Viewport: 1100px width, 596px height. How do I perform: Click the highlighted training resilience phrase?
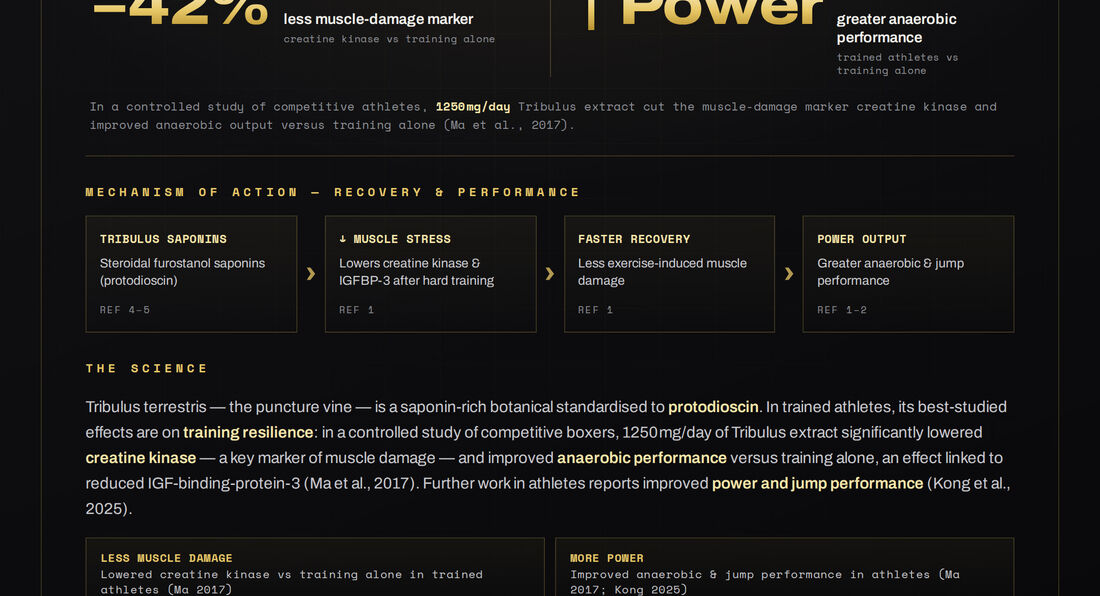248,433
